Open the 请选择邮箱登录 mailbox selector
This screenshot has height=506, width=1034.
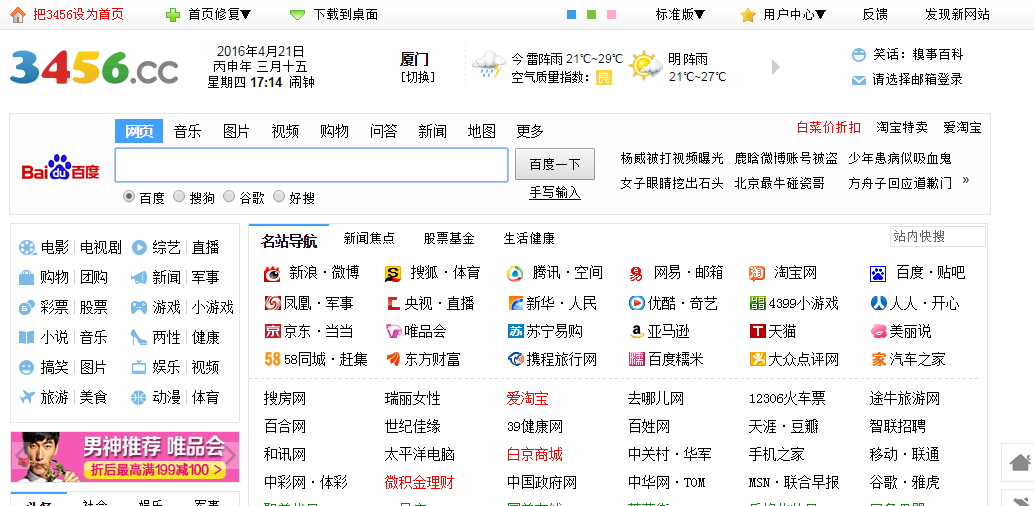[917, 80]
